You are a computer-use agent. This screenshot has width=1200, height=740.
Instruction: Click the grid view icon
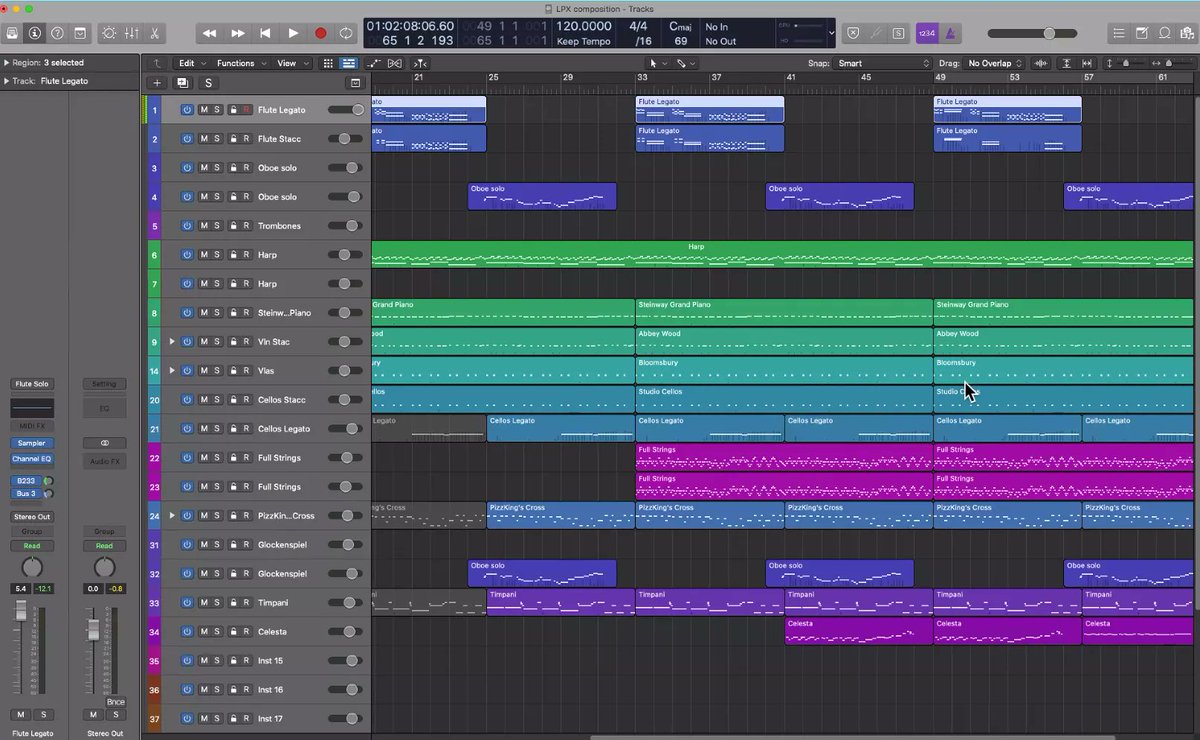click(x=328, y=63)
